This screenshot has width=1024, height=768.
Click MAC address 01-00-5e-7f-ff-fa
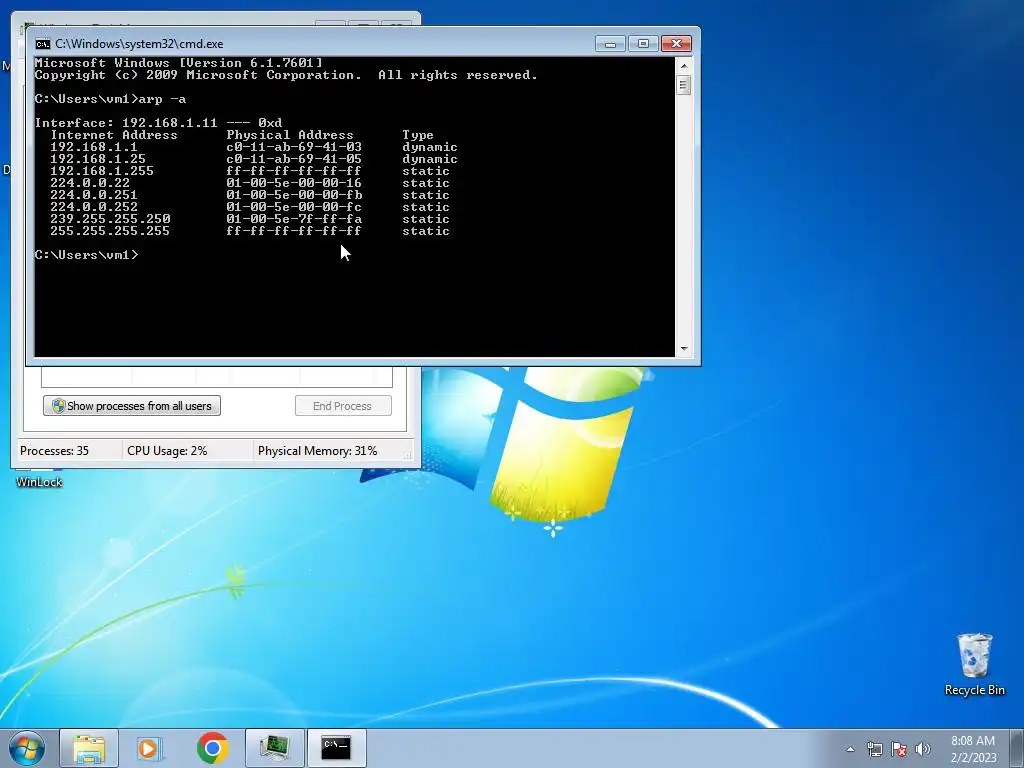coord(294,219)
